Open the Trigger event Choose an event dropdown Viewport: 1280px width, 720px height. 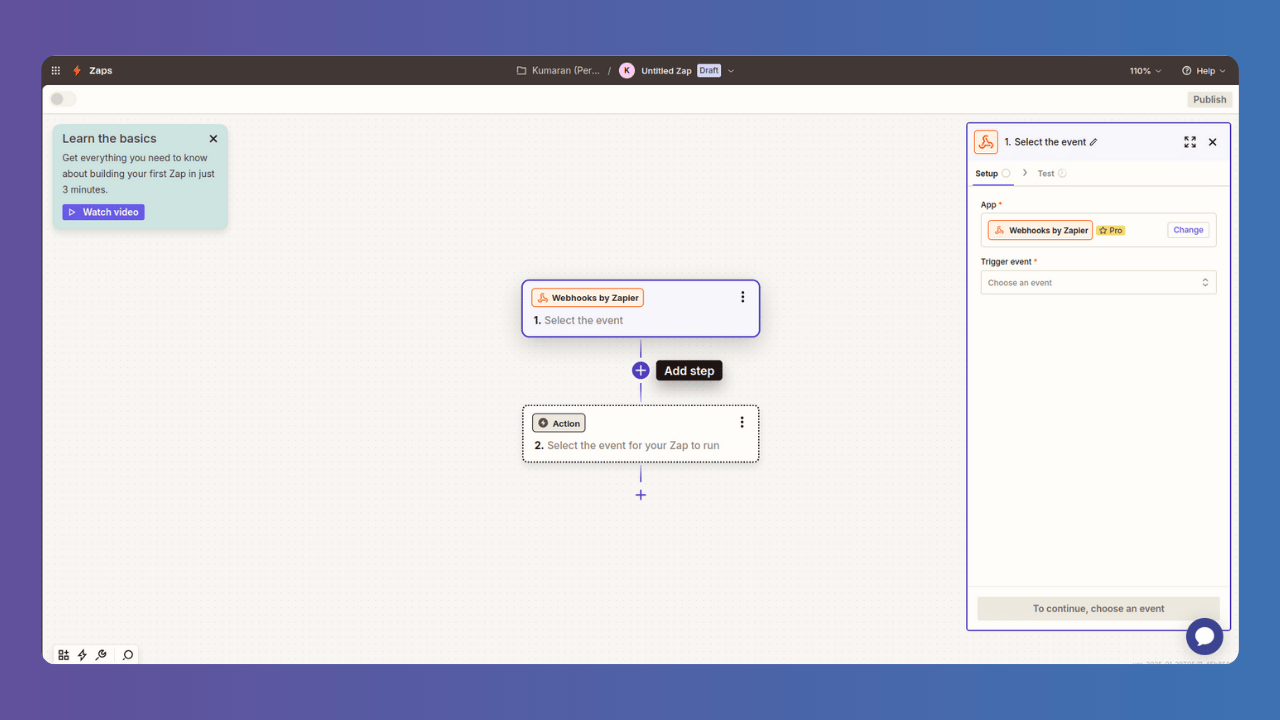coord(1098,283)
